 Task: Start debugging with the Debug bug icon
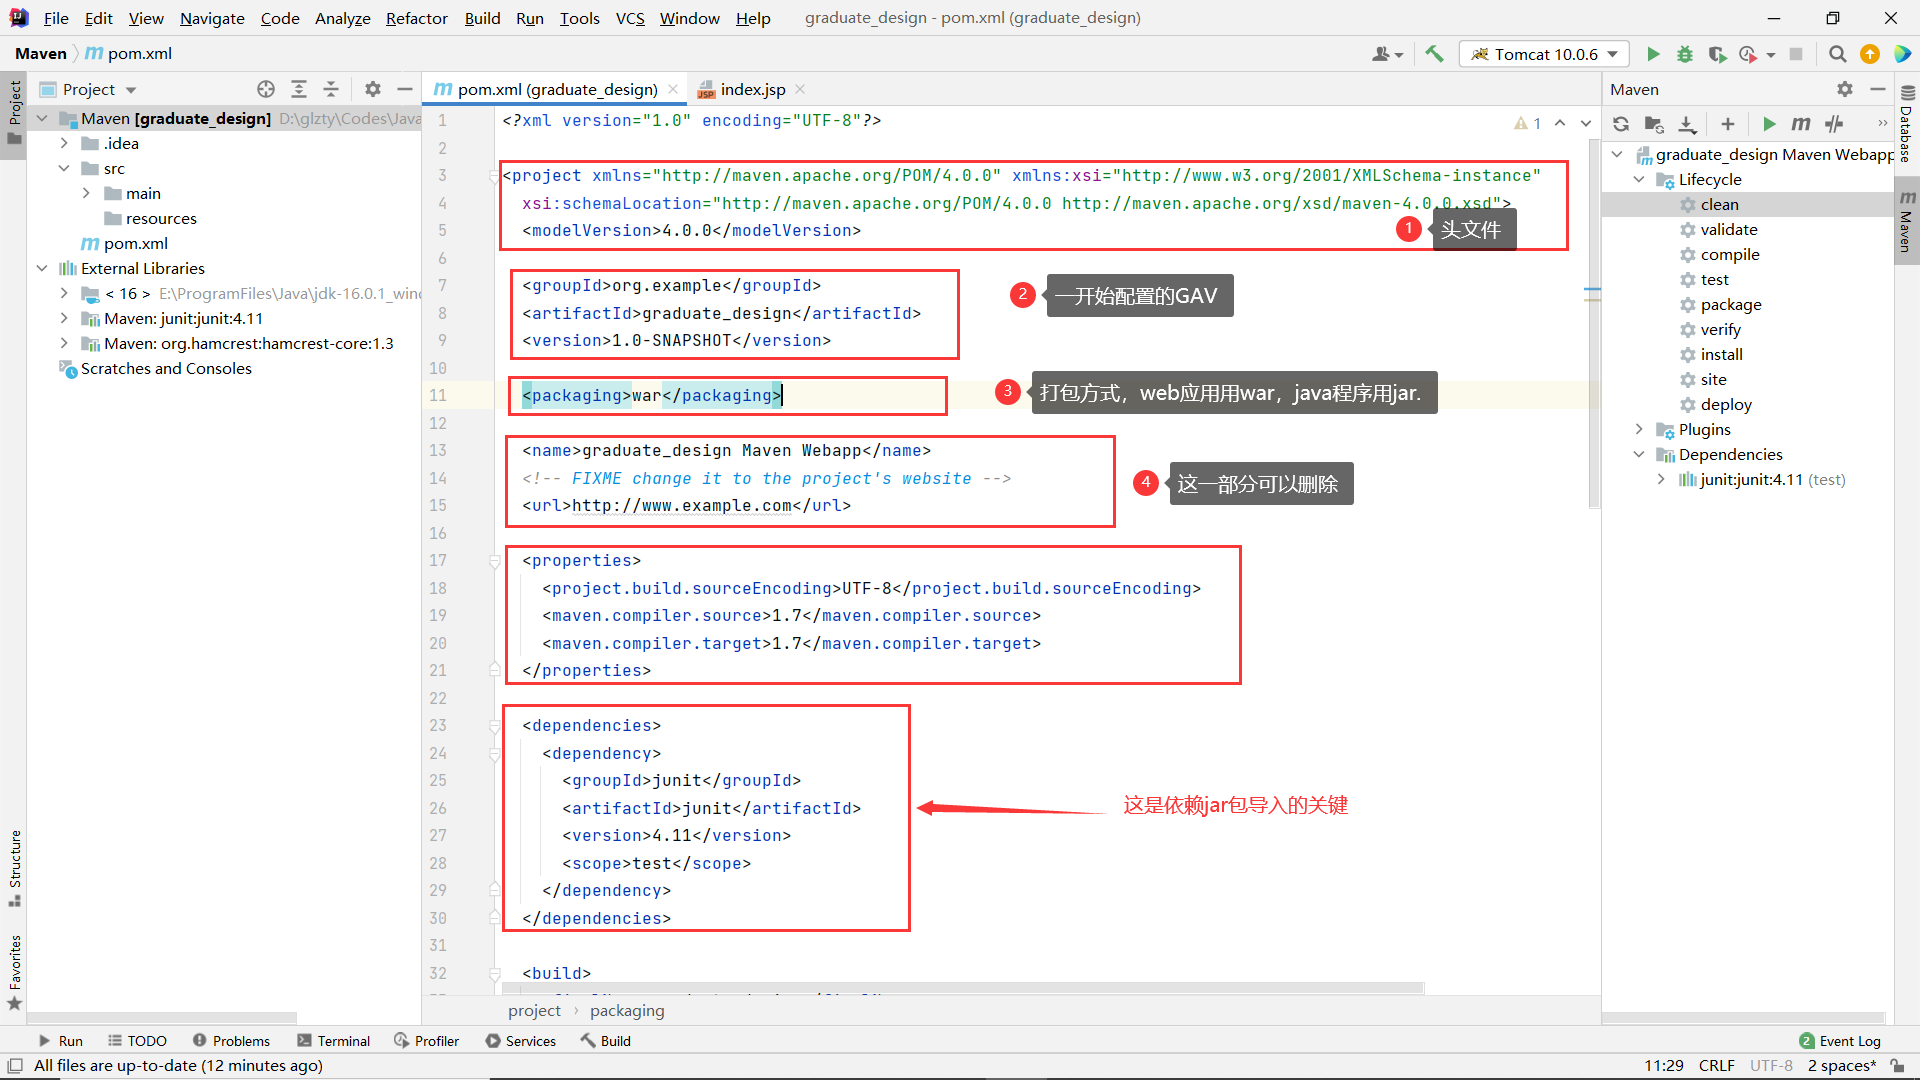(x=1685, y=54)
